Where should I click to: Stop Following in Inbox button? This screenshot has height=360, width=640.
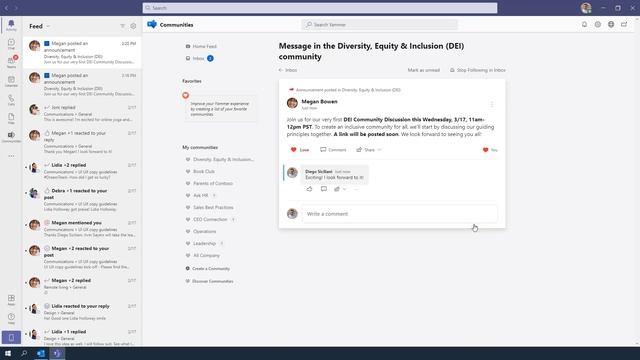[x=478, y=70]
